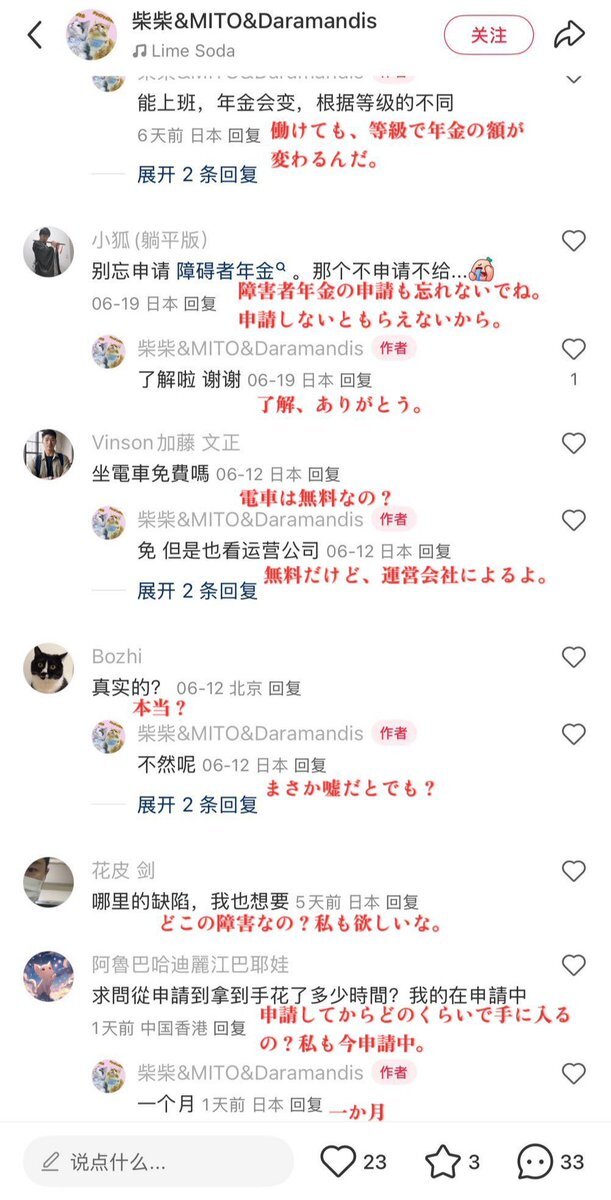
Task: Expand the 2 replies under 免 但是也看运营公司
Action: coord(197,591)
